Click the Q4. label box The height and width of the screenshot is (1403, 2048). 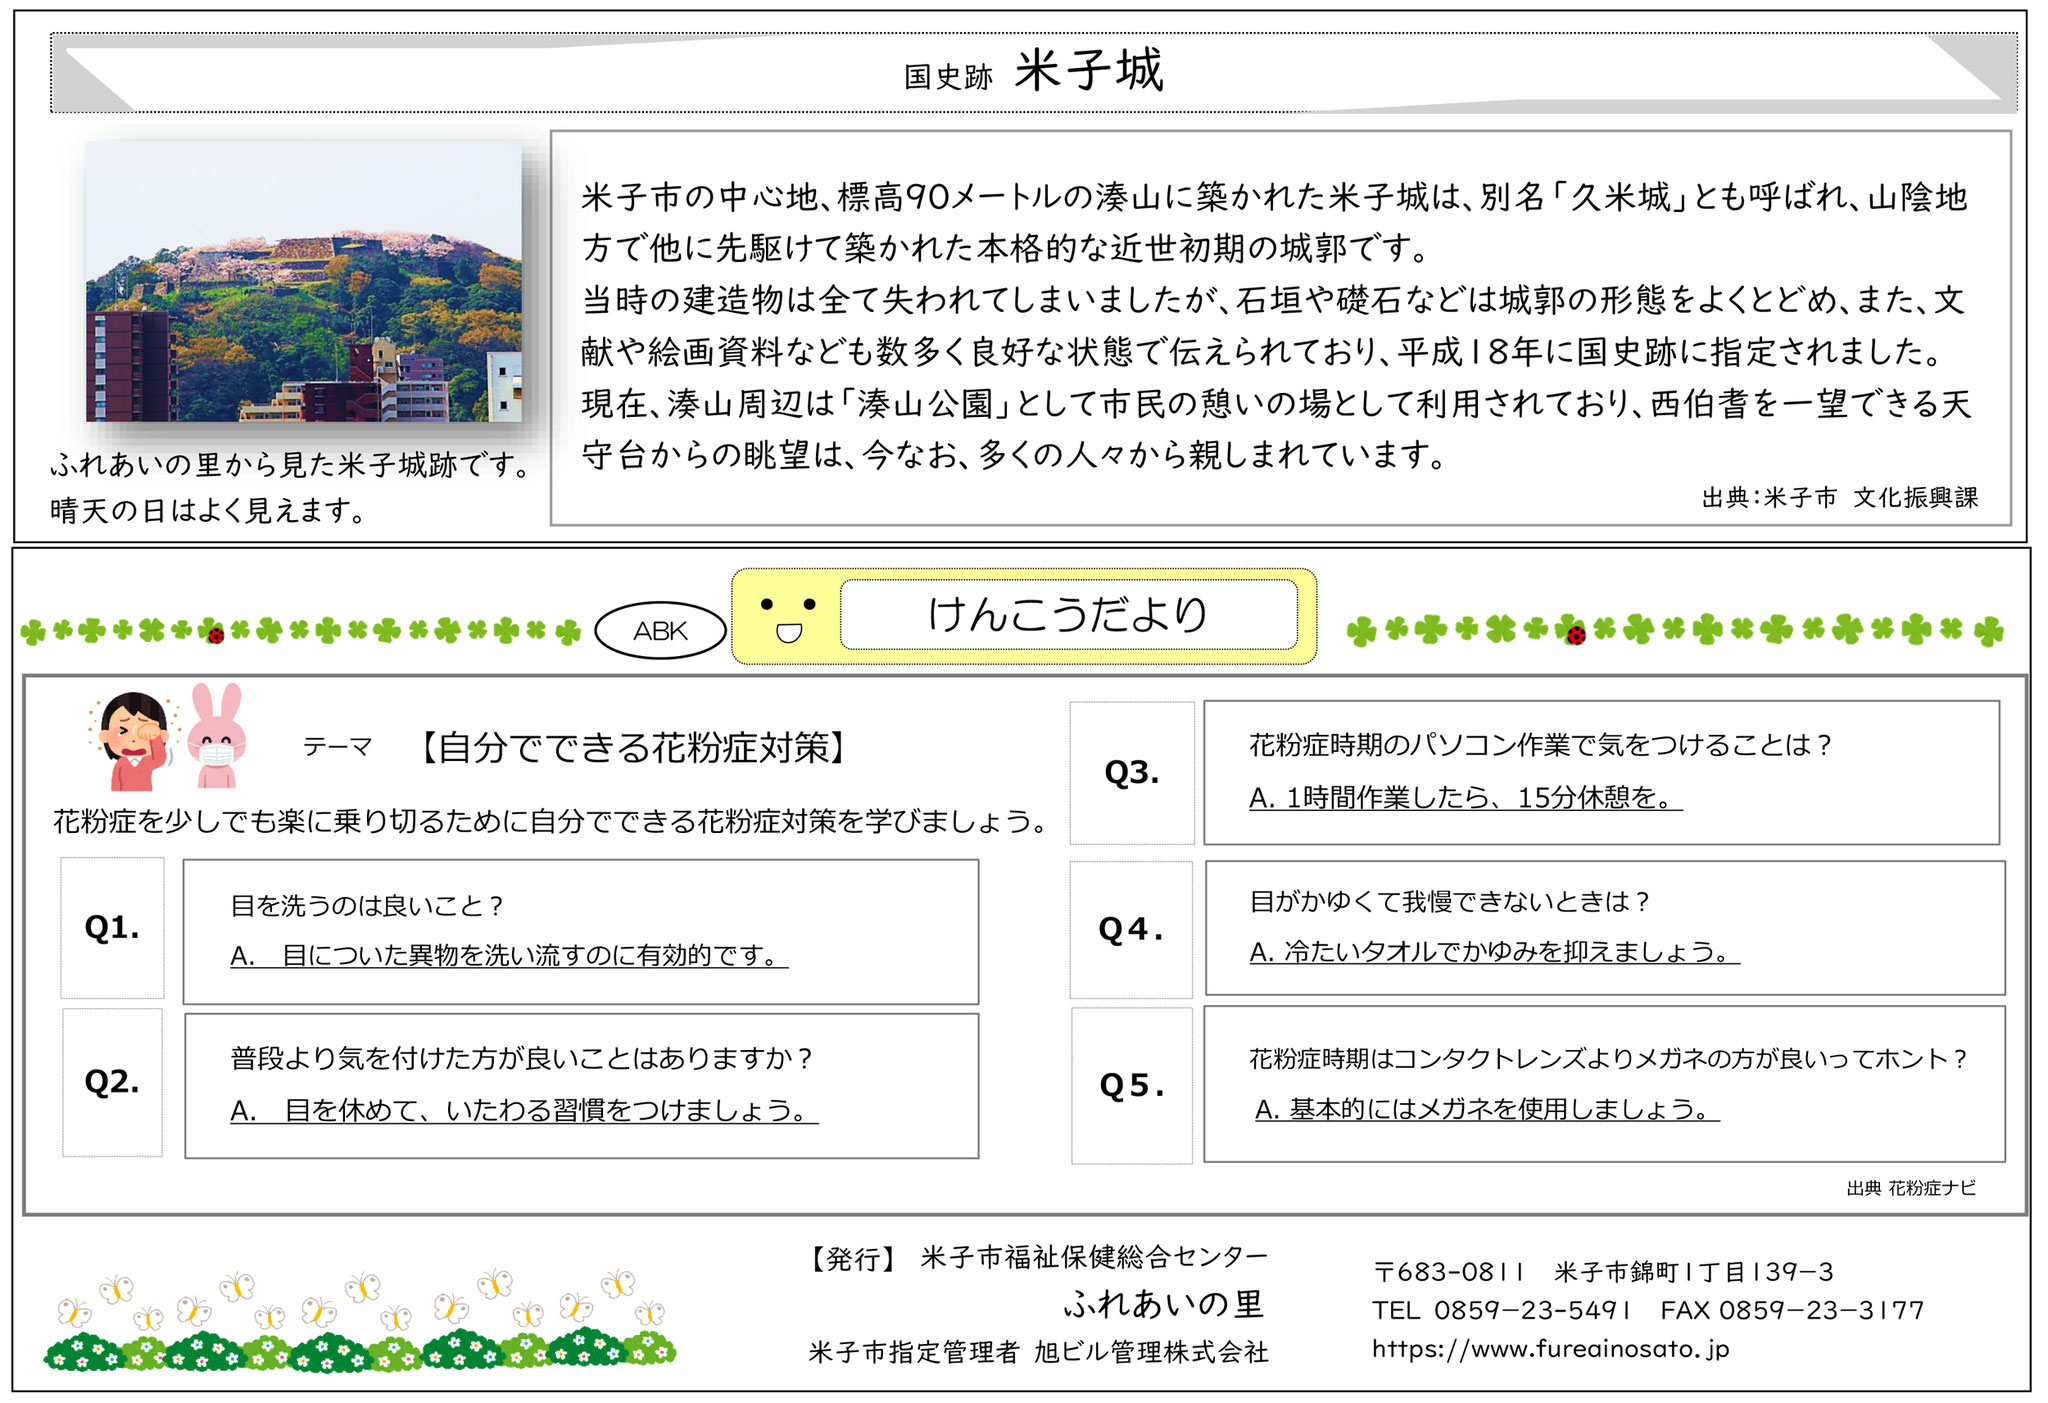pyautogui.click(x=1131, y=930)
